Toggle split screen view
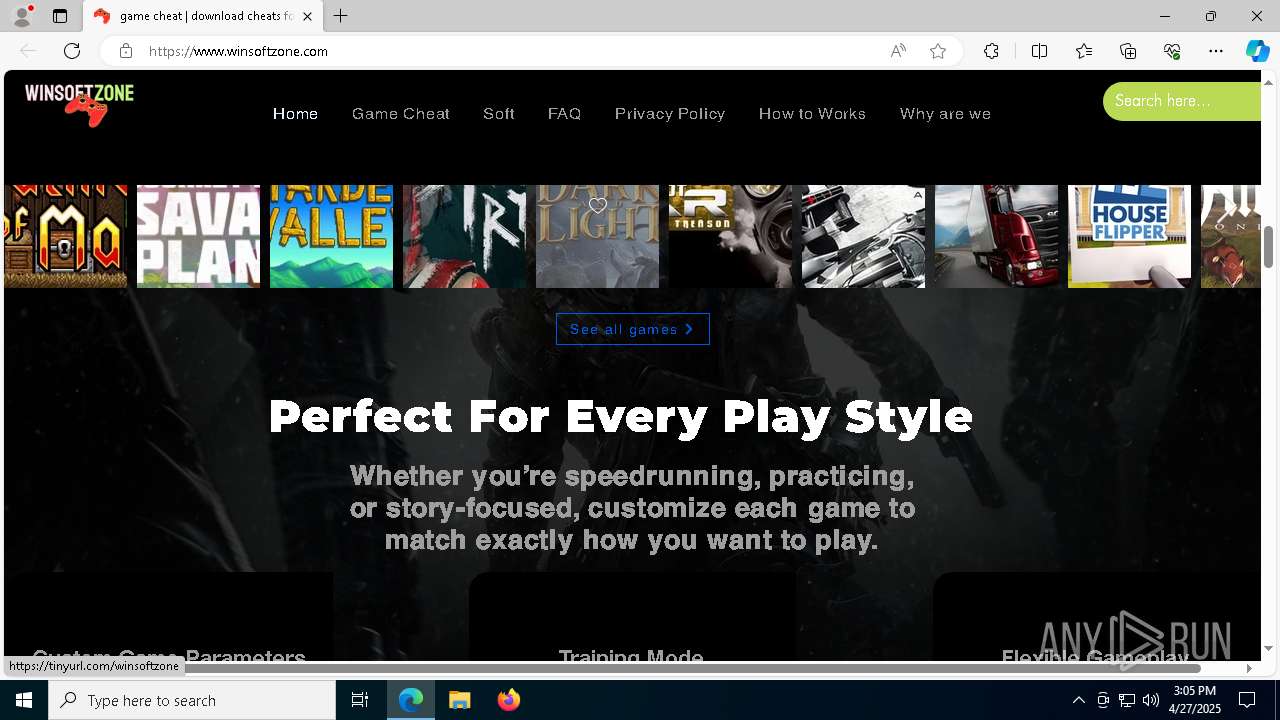The height and width of the screenshot is (720, 1280). pos(1039,51)
